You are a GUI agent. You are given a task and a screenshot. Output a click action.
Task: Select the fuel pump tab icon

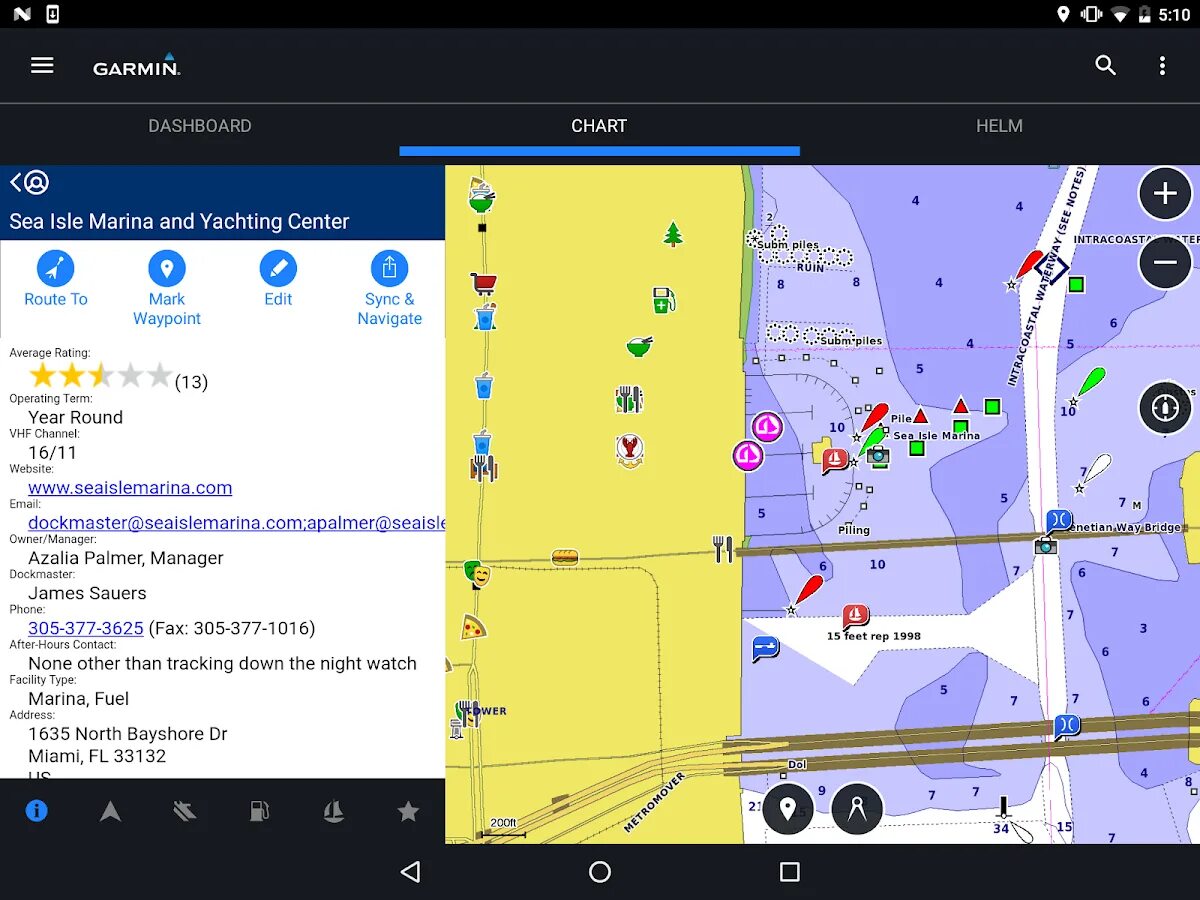[x=260, y=811]
